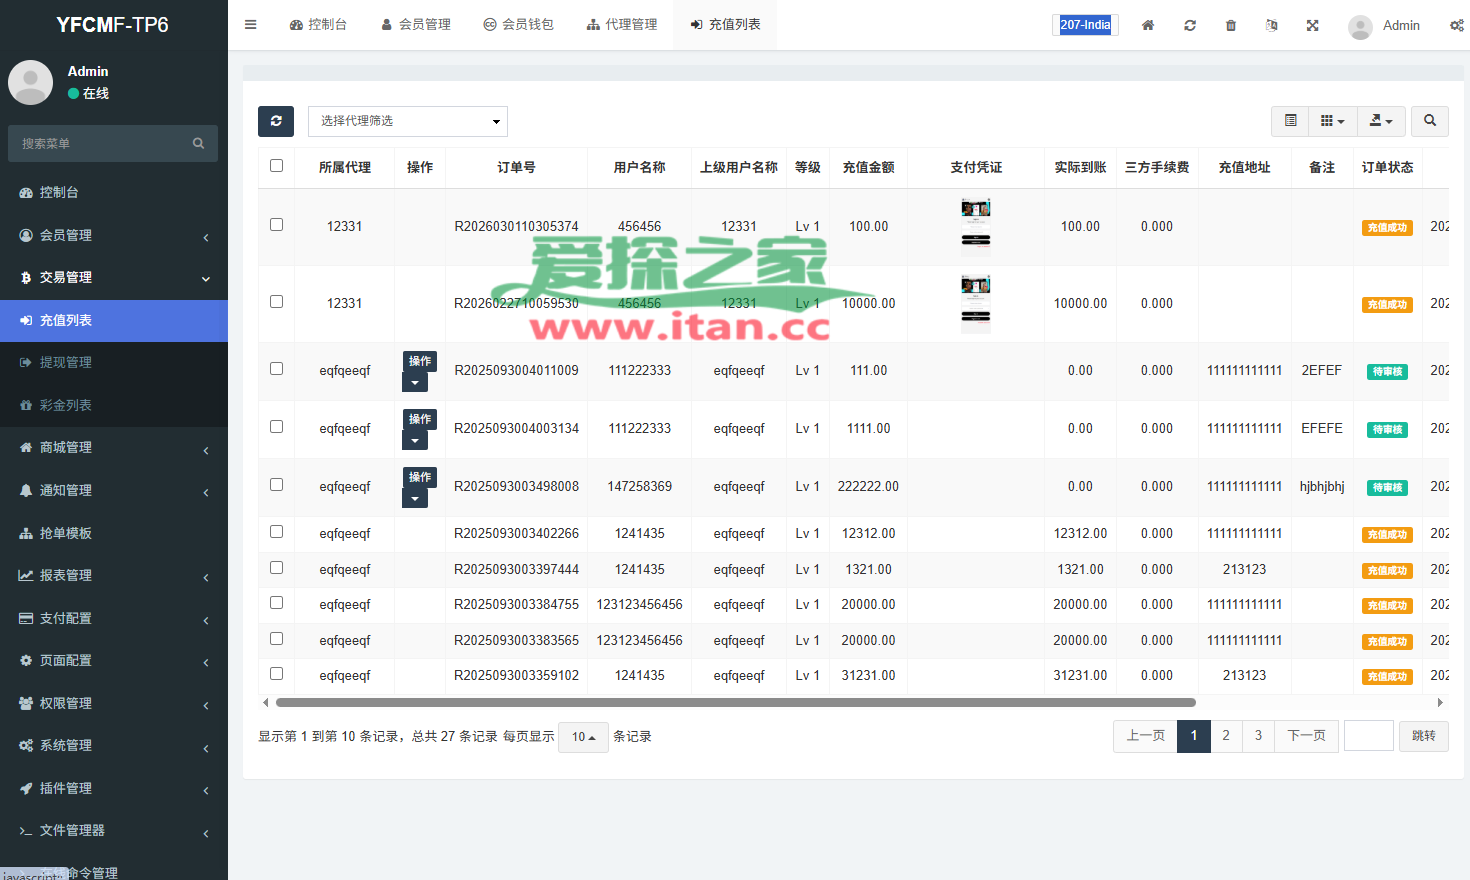1470x880 pixels.
Task: Open the language translation icon
Action: [x=1271, y=25]
